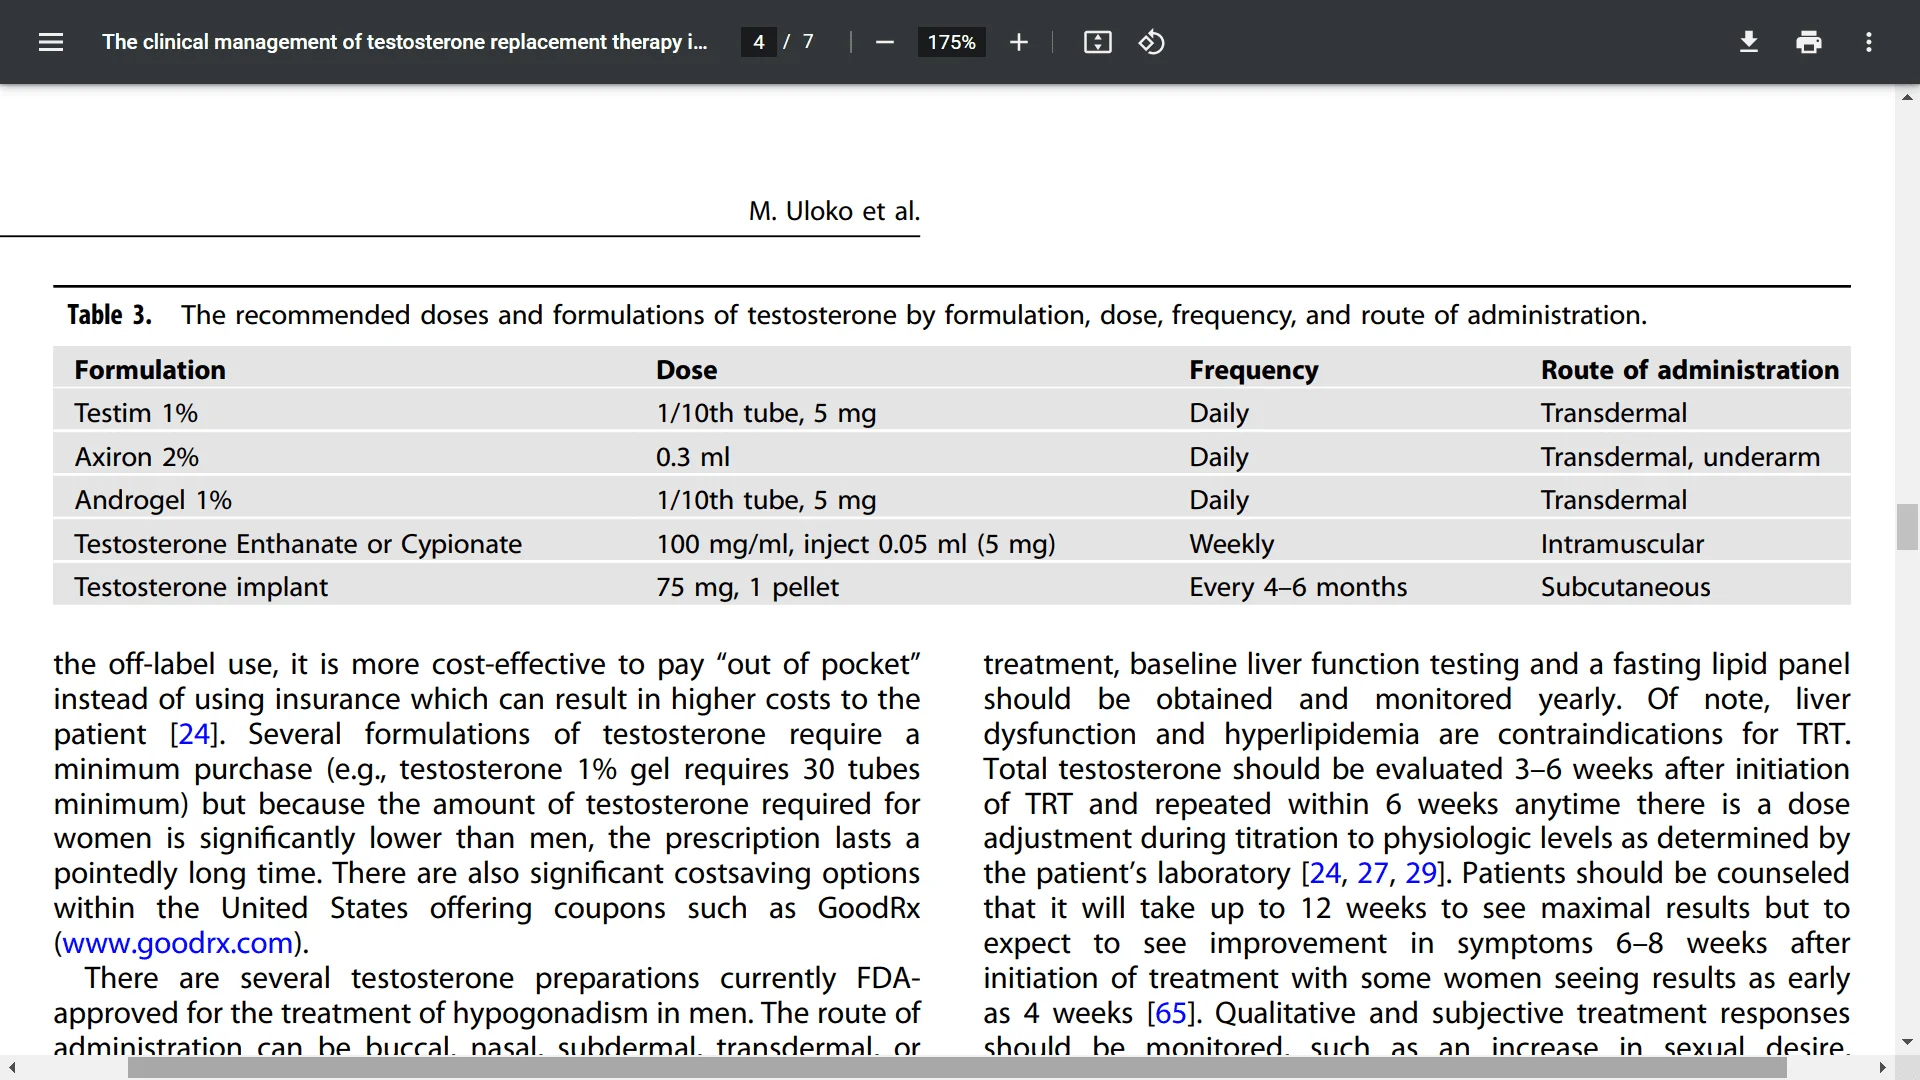Open the sidebar menu hamburger icon

click(51, 42)
